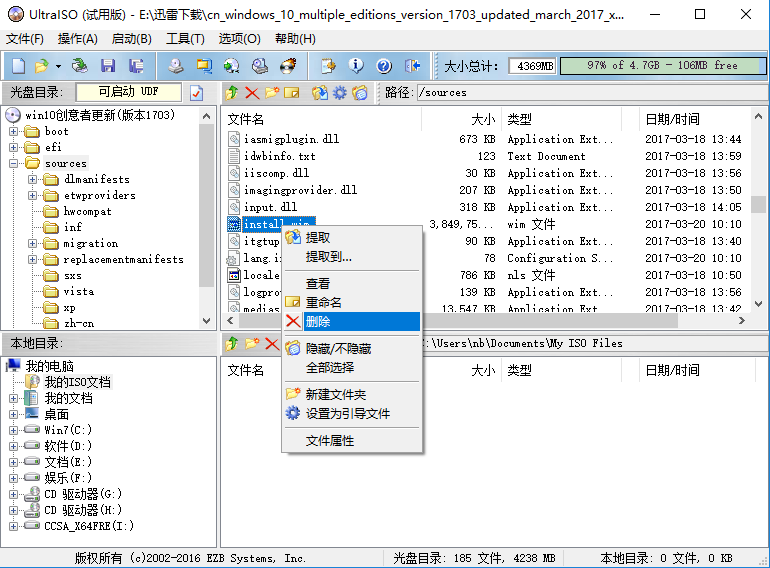Open the dropdown arrow beside Open icon

click(58, 66)
